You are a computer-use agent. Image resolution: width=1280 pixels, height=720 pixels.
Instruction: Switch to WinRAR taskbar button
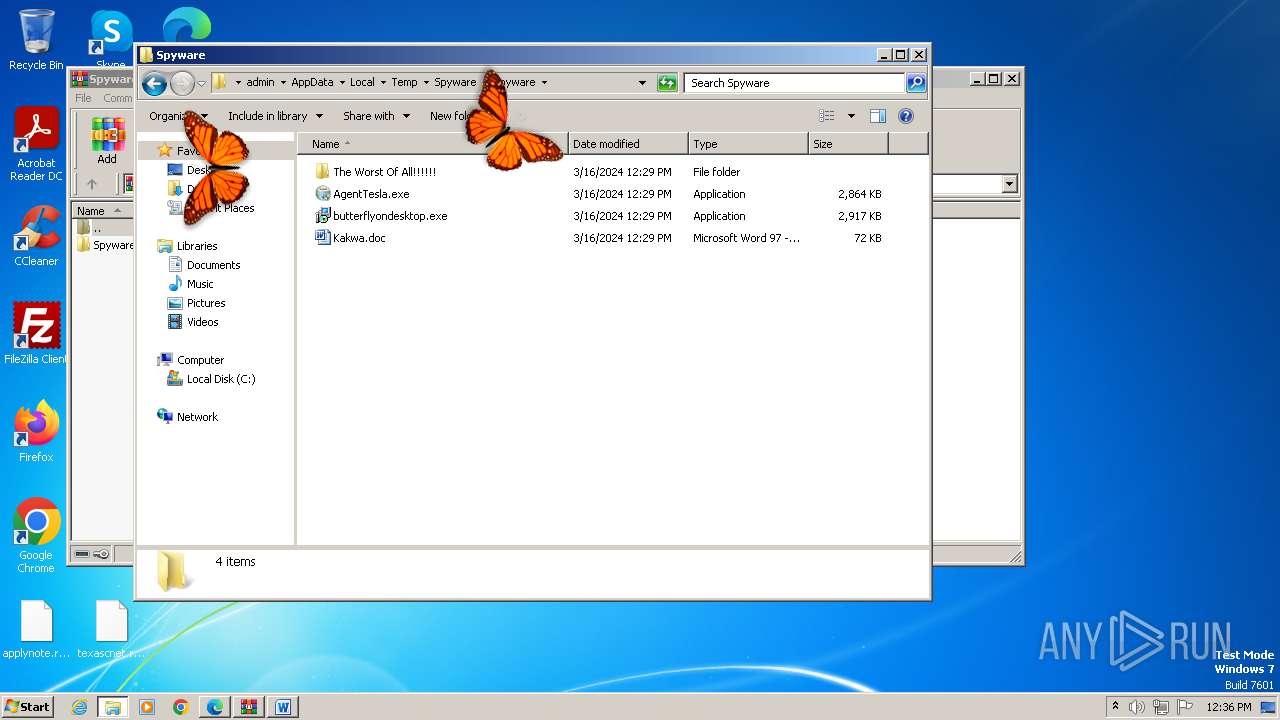(x=249, y=707)
